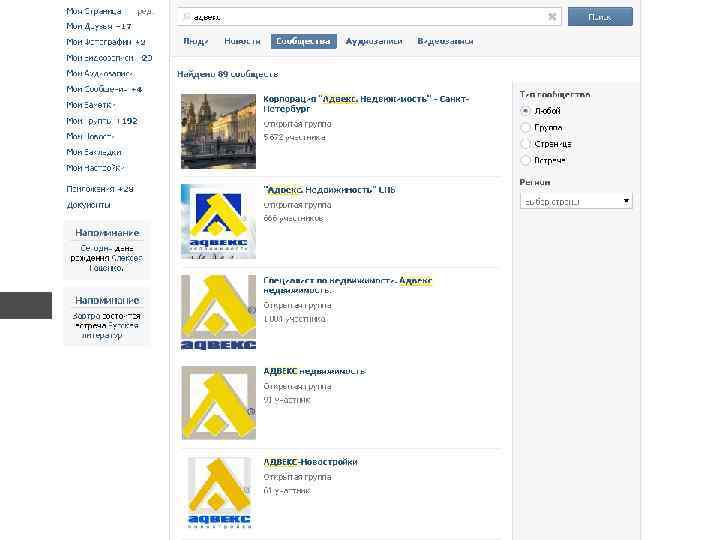Open the Аудиозаписи tab
The height and width of the screenshot is (540, 720).
coord(374,41)
